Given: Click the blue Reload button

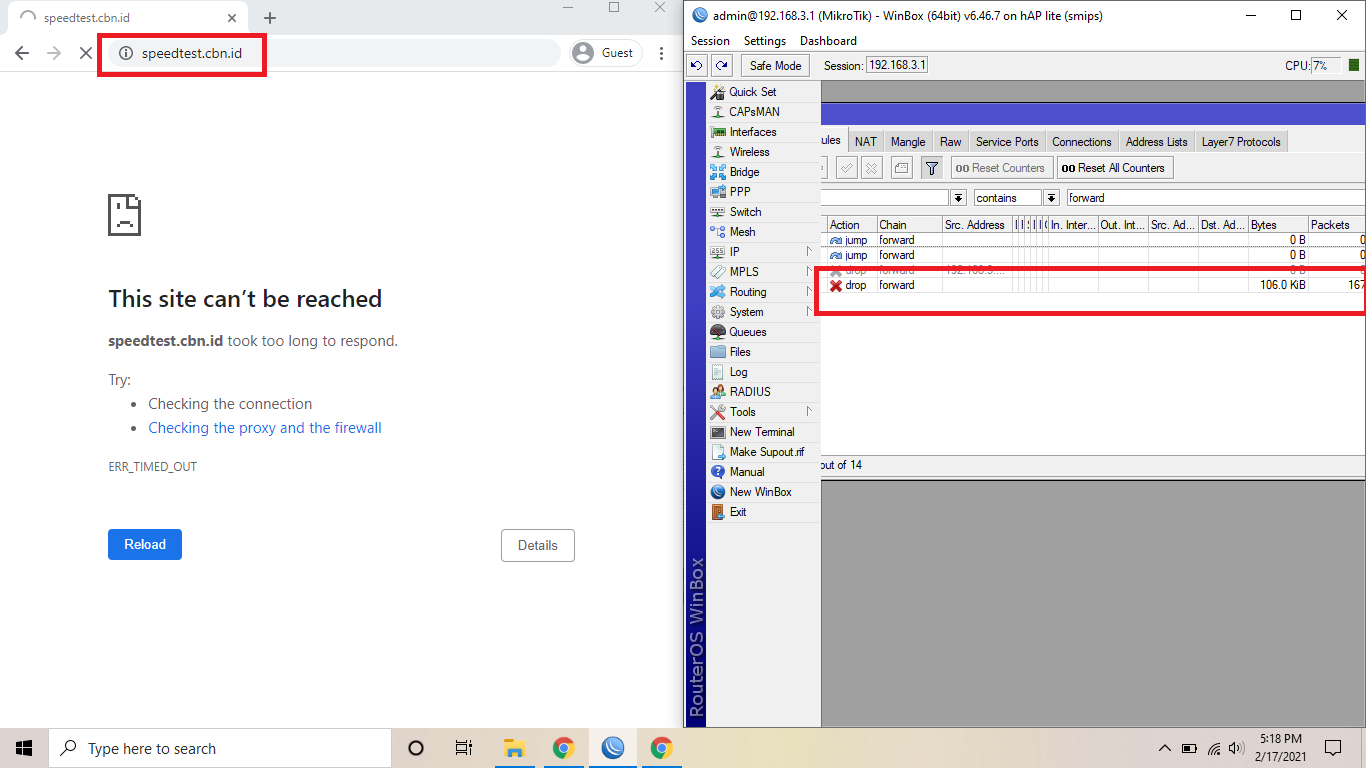Looking at the screenshot, I should tap(145, 544).
